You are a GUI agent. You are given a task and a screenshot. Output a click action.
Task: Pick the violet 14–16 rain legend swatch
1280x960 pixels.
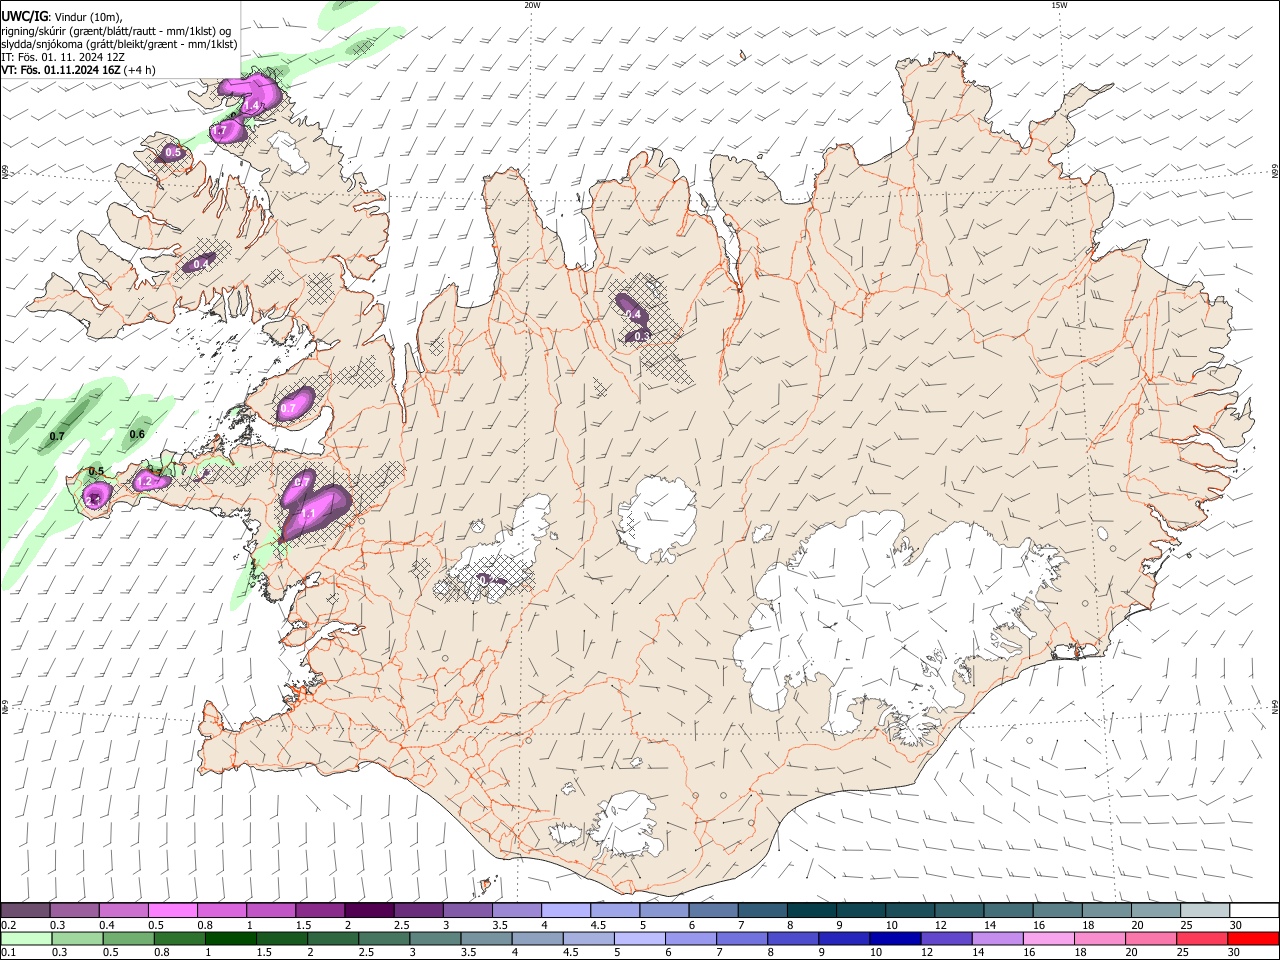[995, 938]
